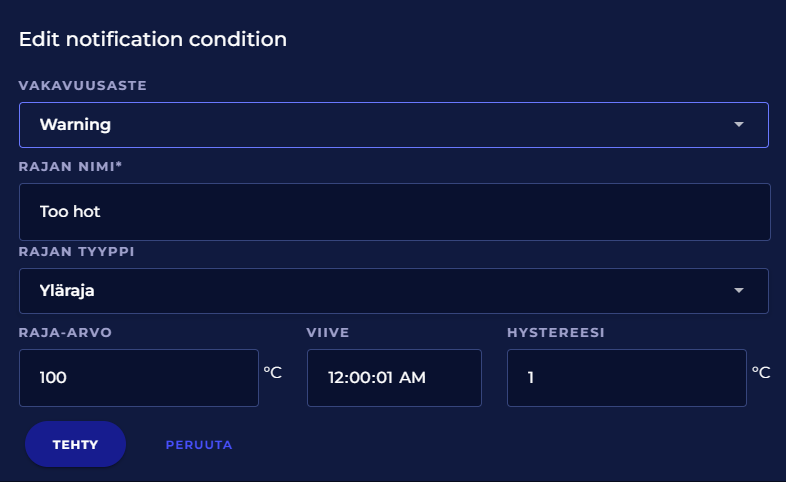Click the Rajan tyyppi dropdown arrow
This screenshot has height=482, width=786.
[x=739, y=291]
